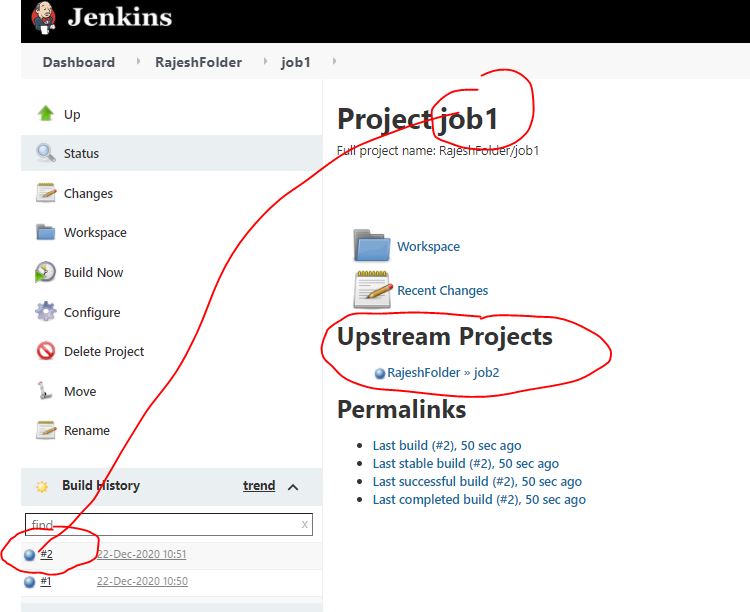Open the dropdown arrow after job1 breadcrumb
This screenshot has height=612, width=750.
tap(334, 62)
